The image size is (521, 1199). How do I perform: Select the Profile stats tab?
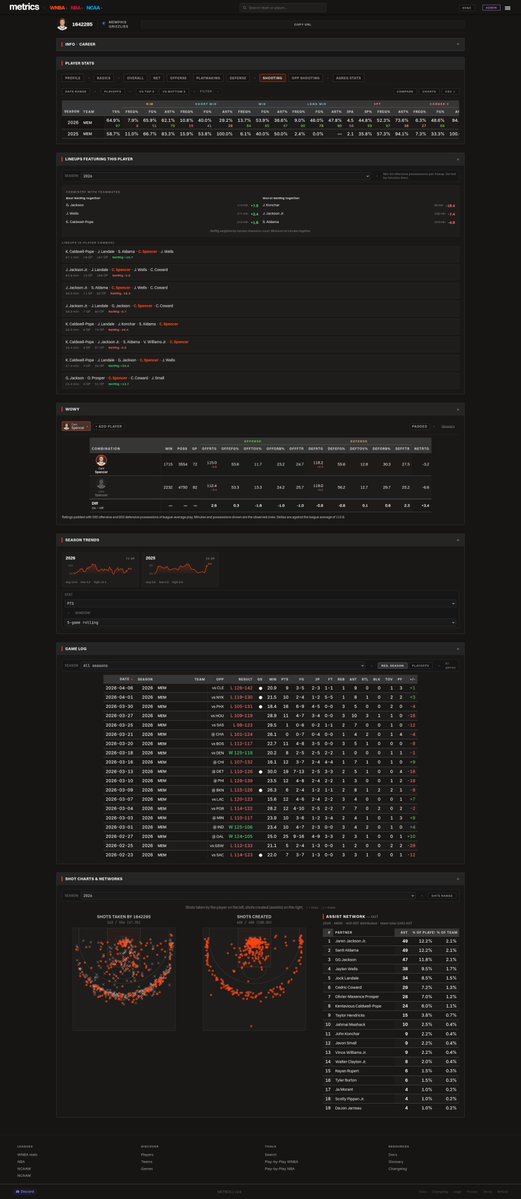[x=73, y=78]
